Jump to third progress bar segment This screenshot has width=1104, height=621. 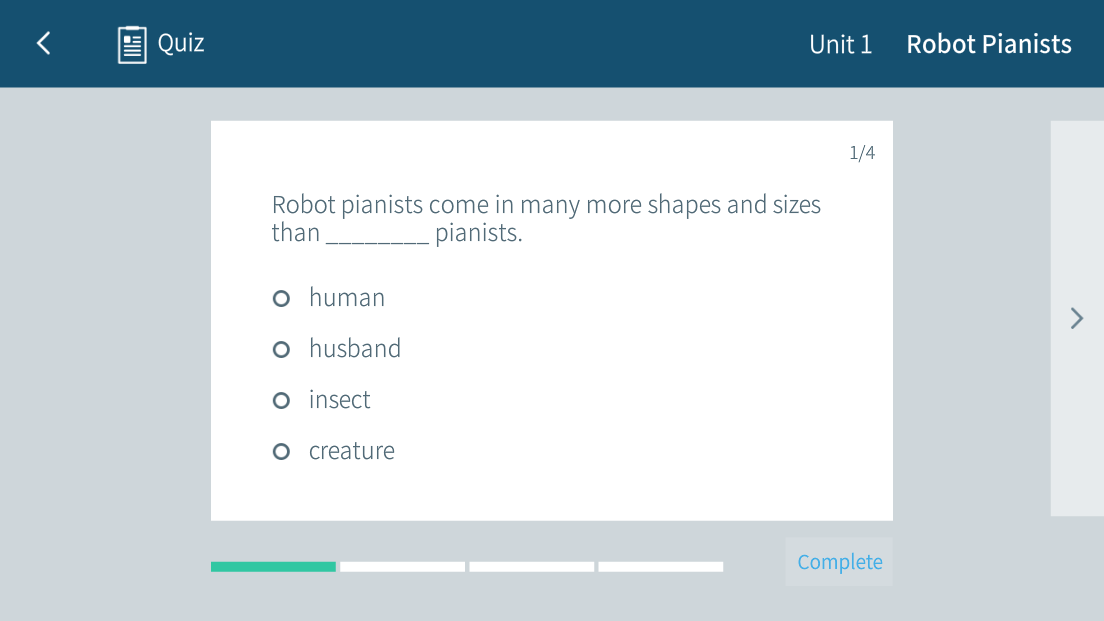pos(532,567)
